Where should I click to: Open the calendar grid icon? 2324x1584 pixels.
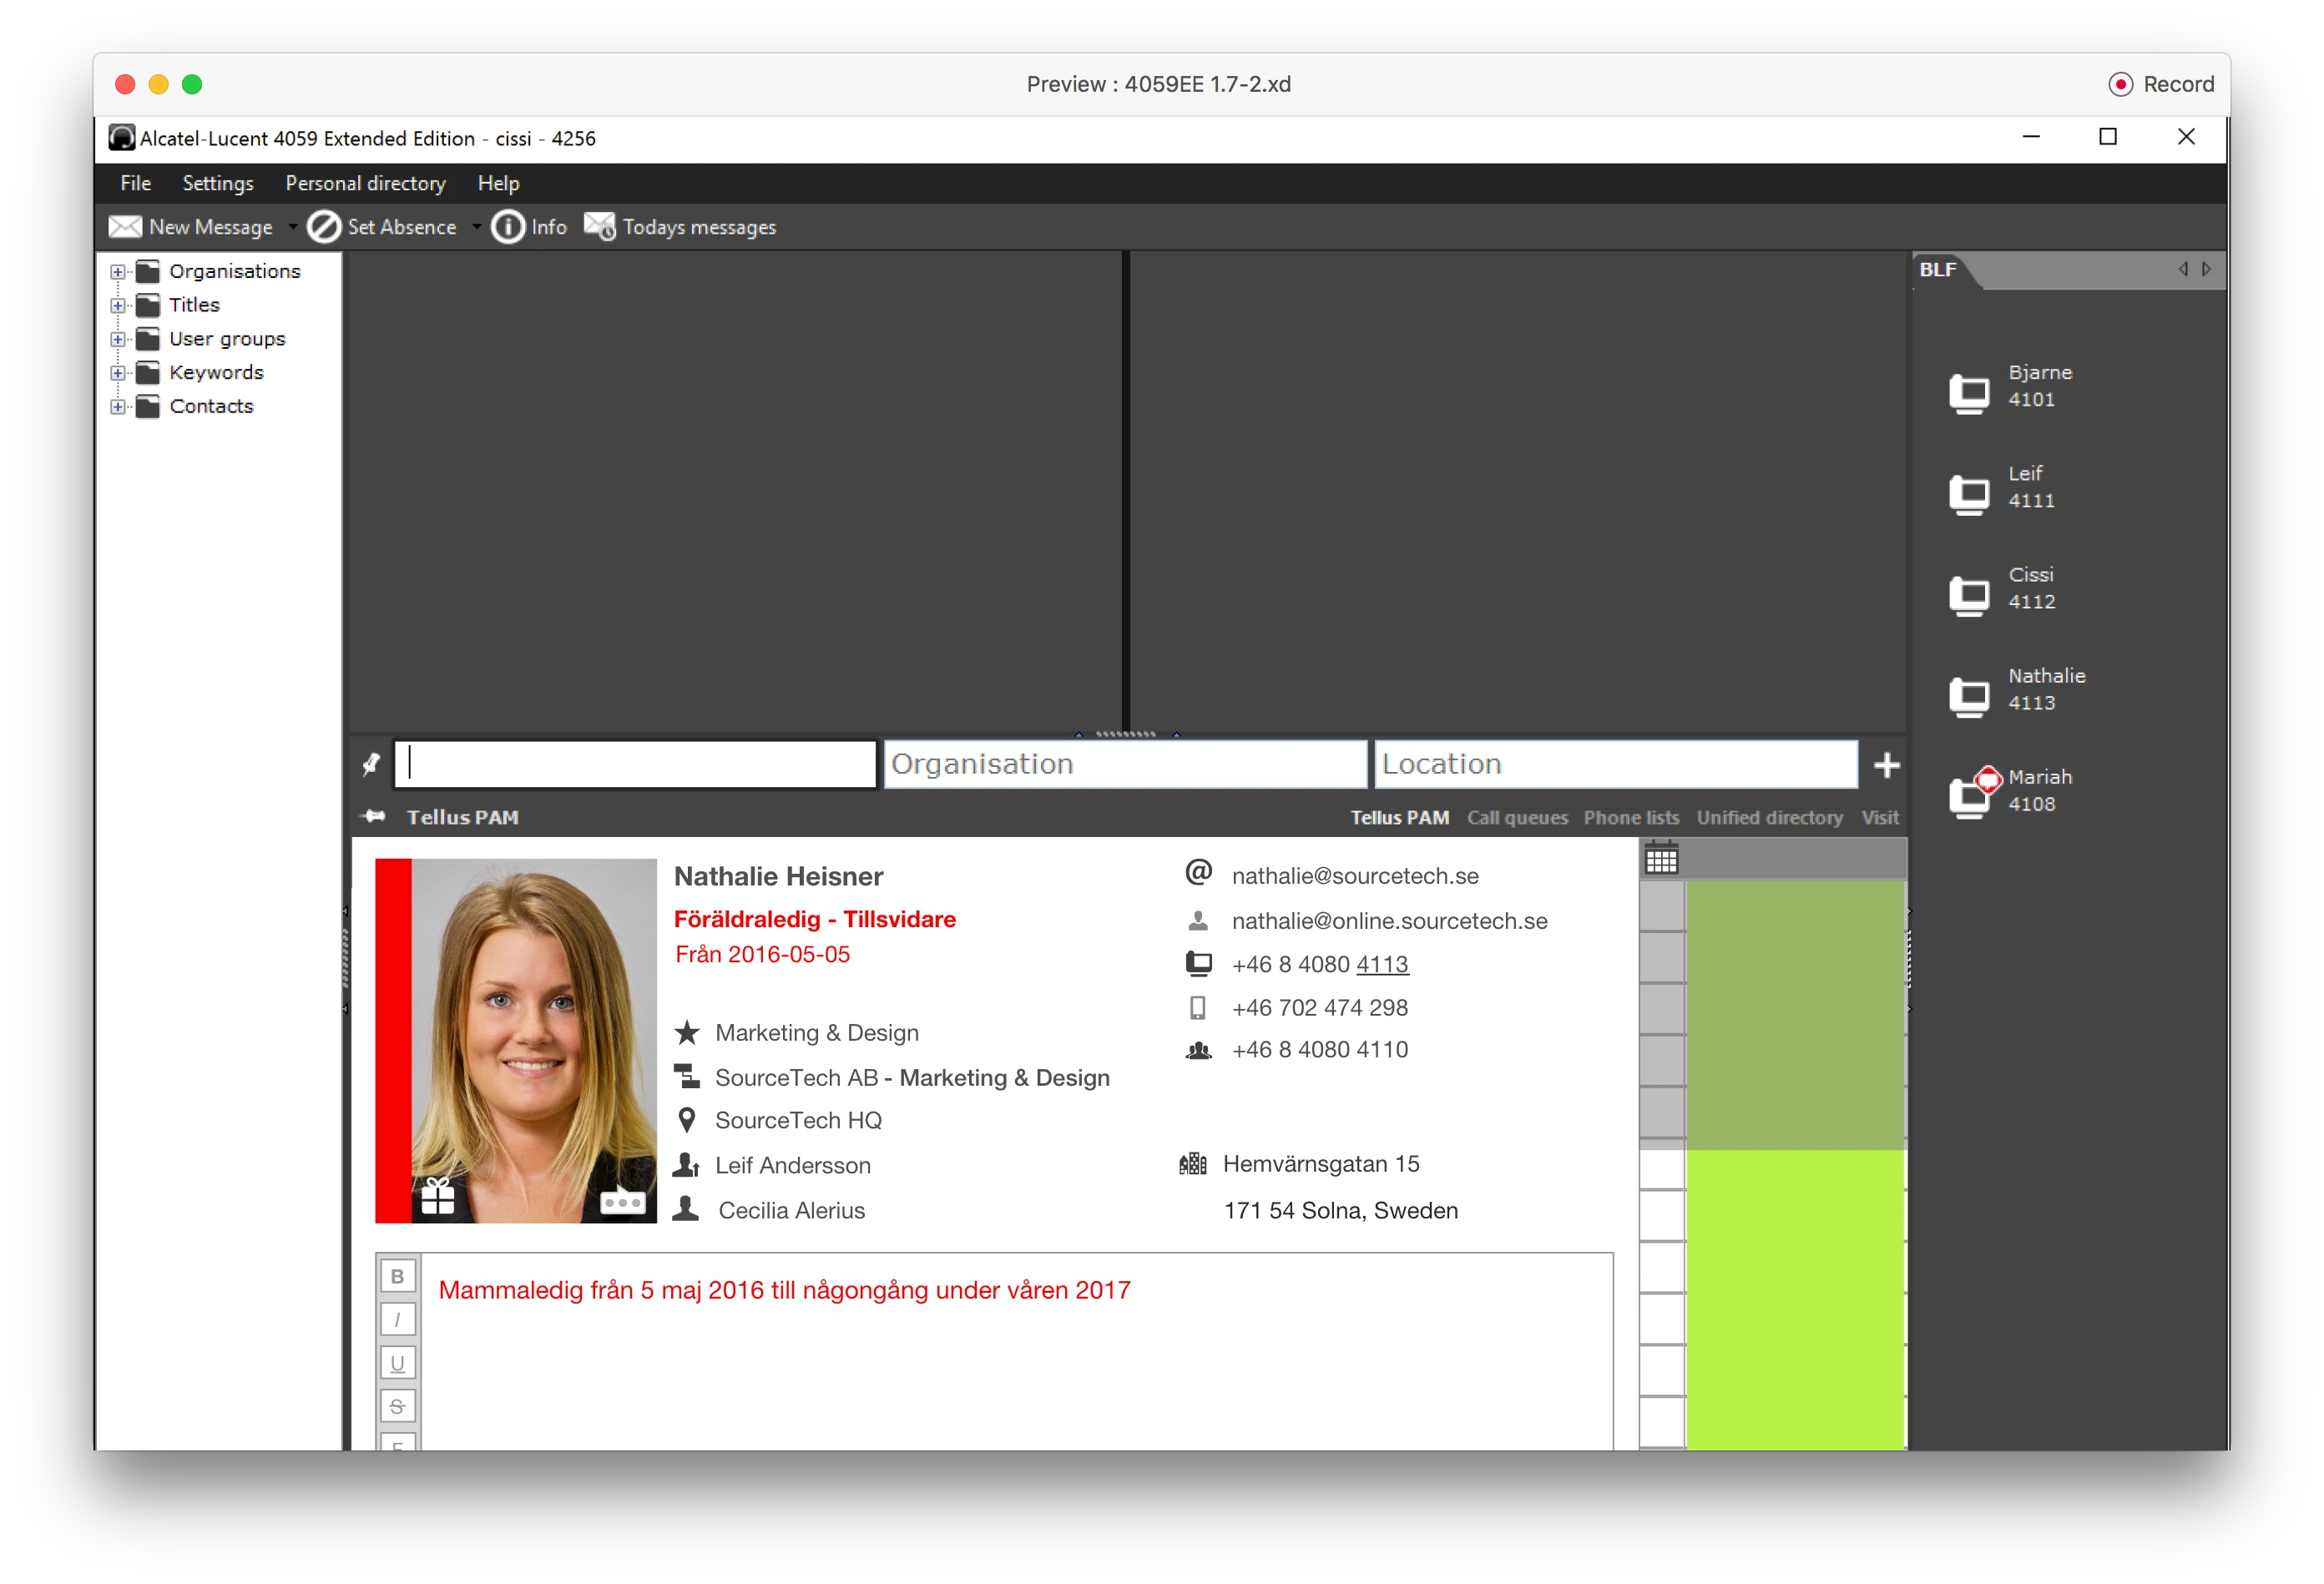1661,859
